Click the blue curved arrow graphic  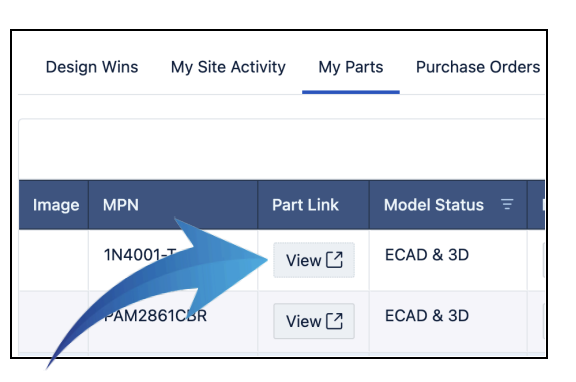coord(158,290)
